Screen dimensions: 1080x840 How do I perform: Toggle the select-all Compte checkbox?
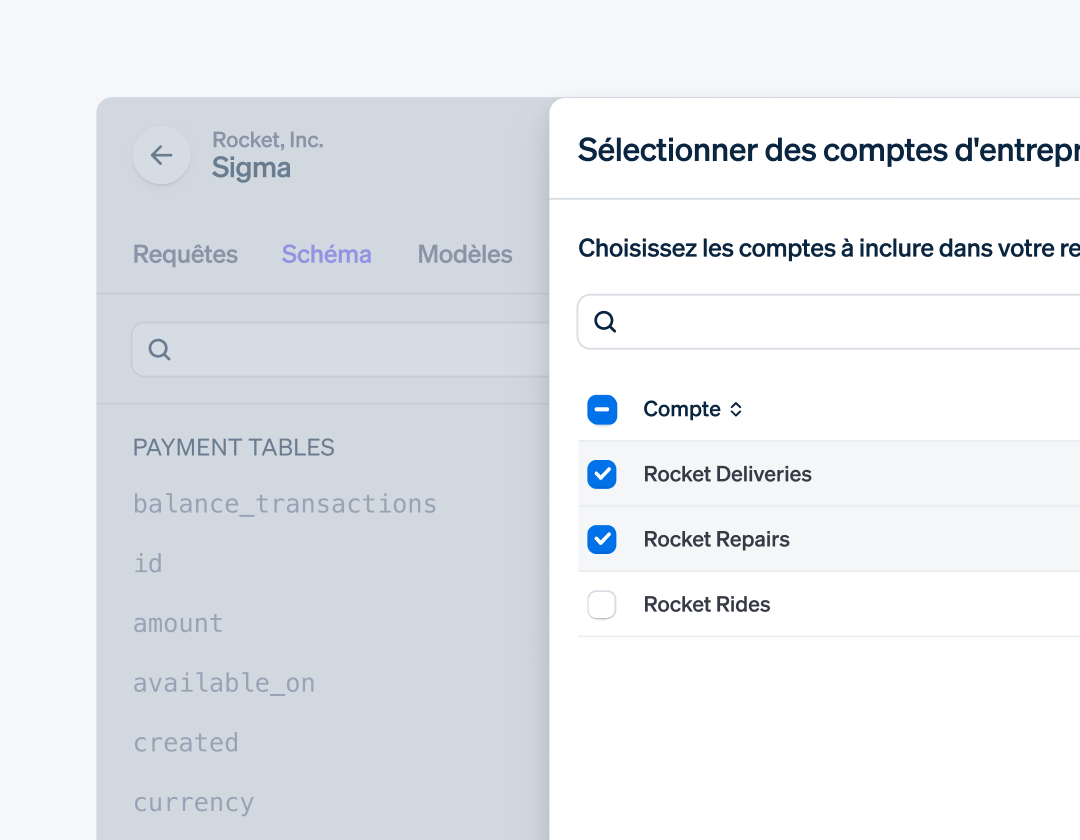pyautogui.click(x=602, y=410)
